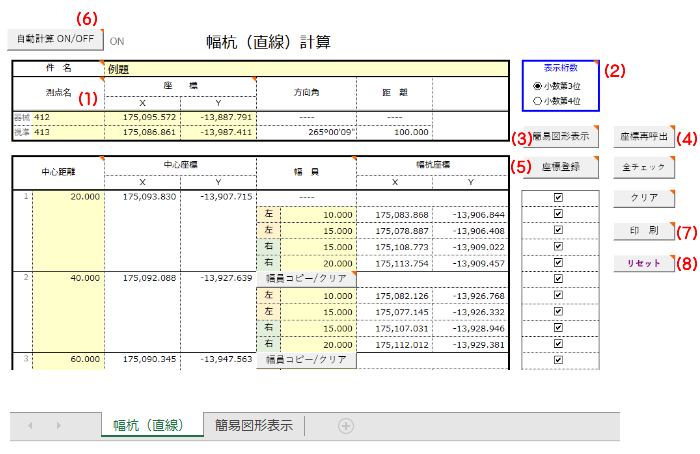This screenshot has width=700, height=454.
Task: Switch to the 簡易図形表示 sheet tab
Action: 254,426
